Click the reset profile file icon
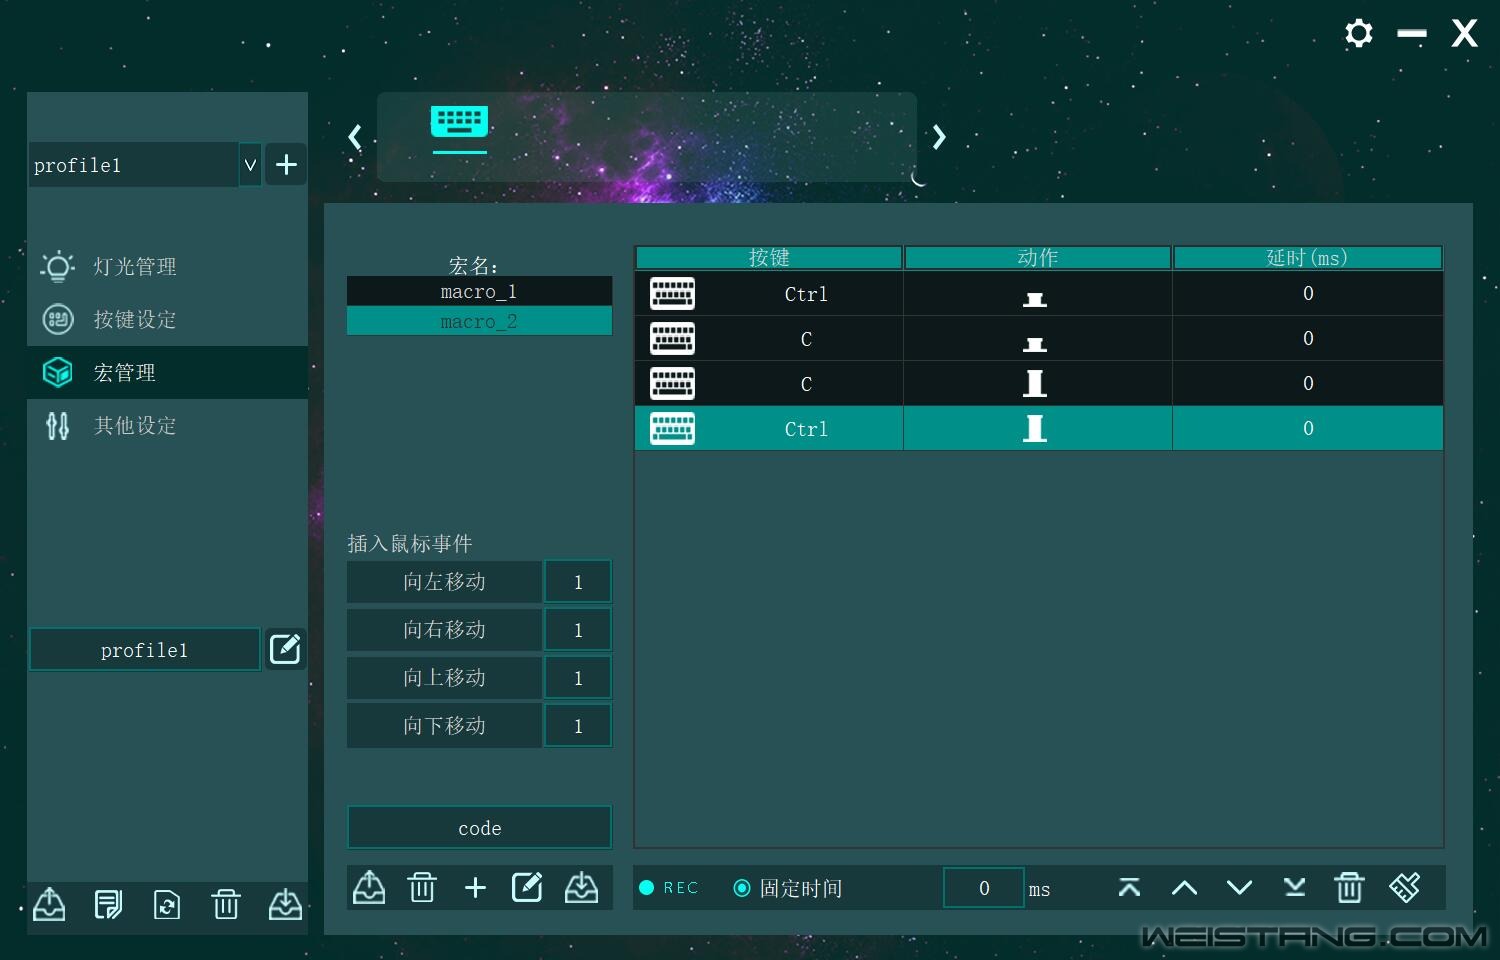 (167, 905)
